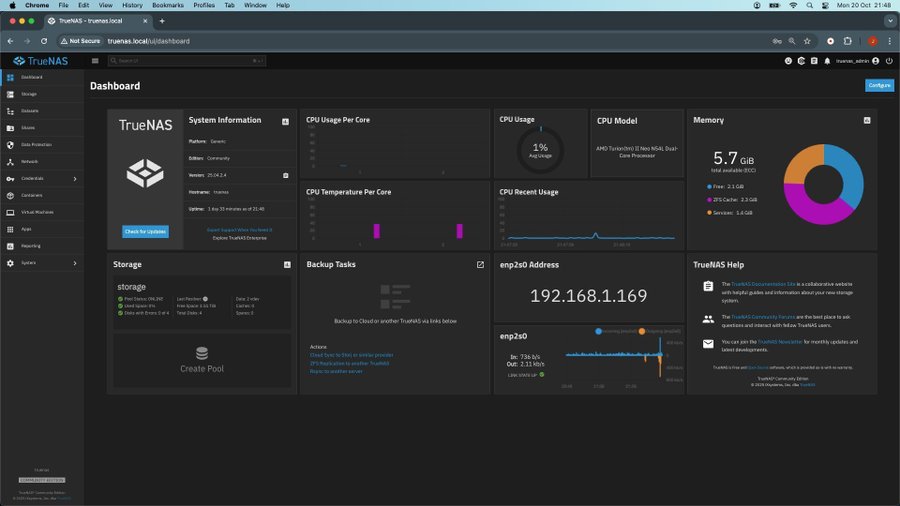Open Storage from the sidebar
The height and width of the screenshot is (506, 900).
point(29,94)
